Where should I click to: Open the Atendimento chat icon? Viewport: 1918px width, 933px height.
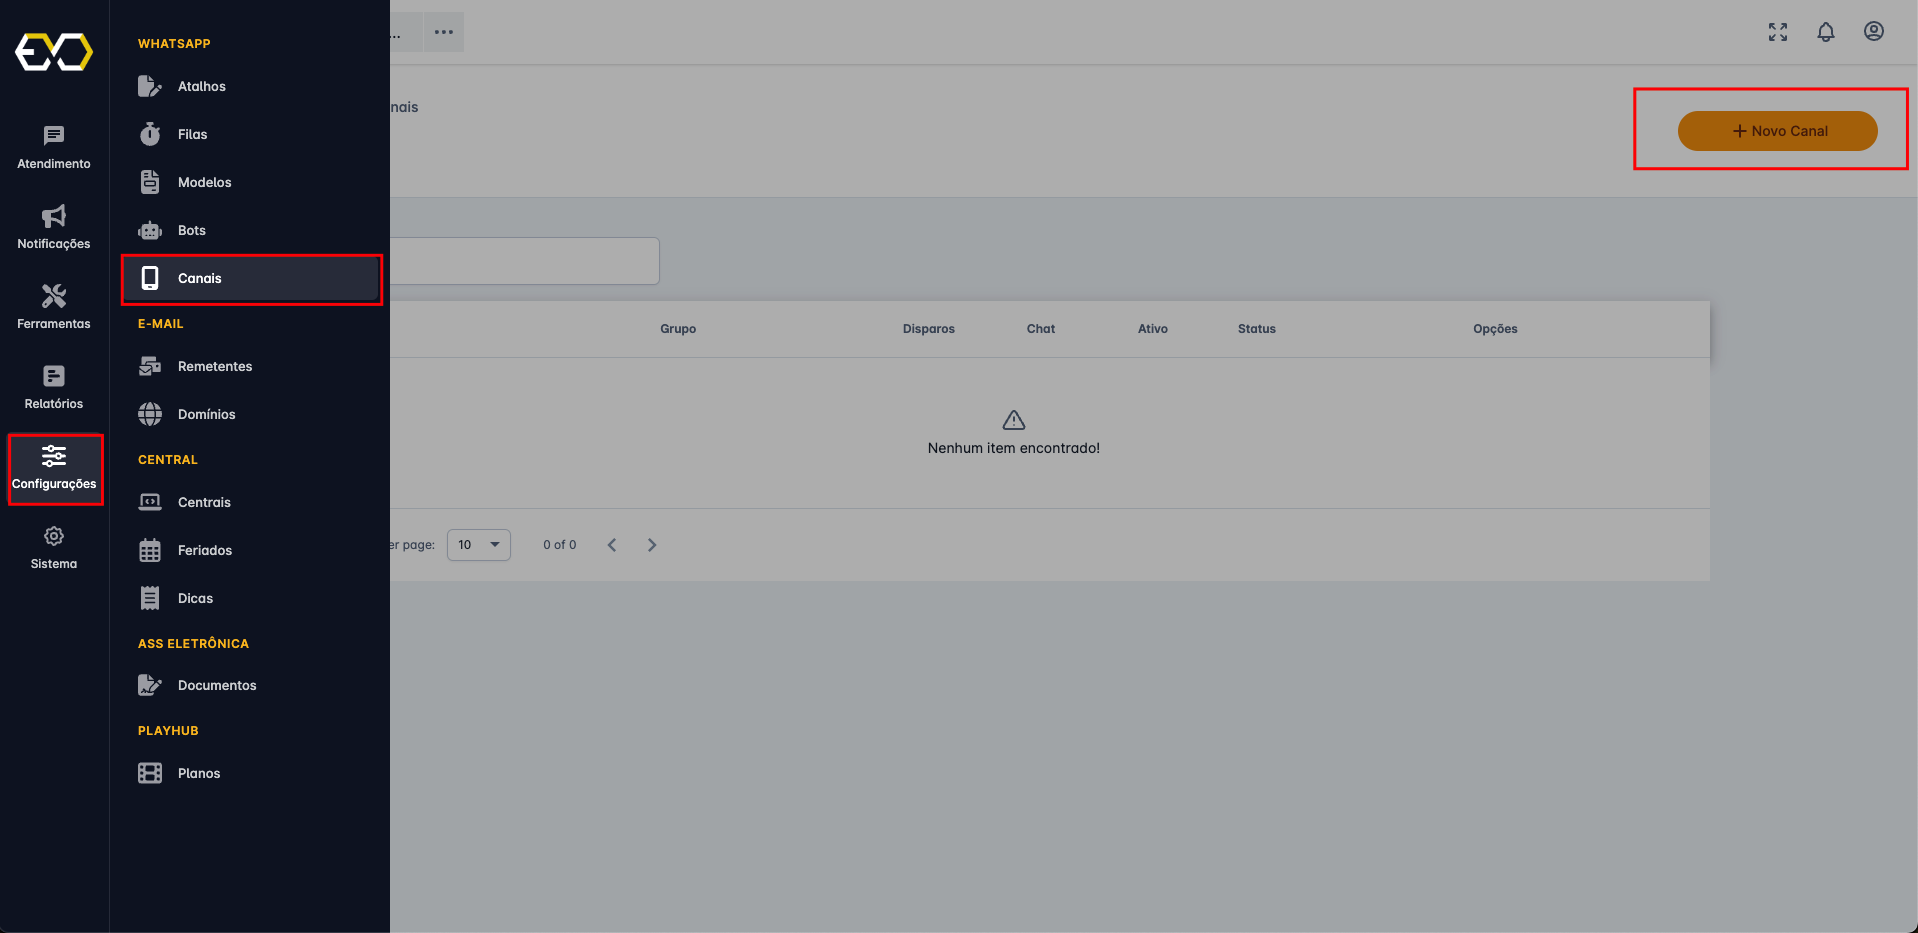tap(54, 136)
